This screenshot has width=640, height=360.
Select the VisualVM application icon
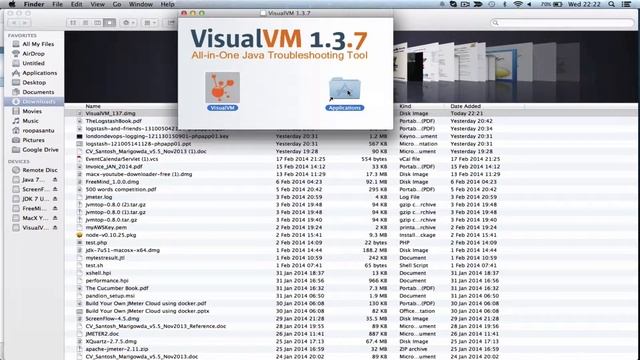pyautogui.click(x=222, y=88)
